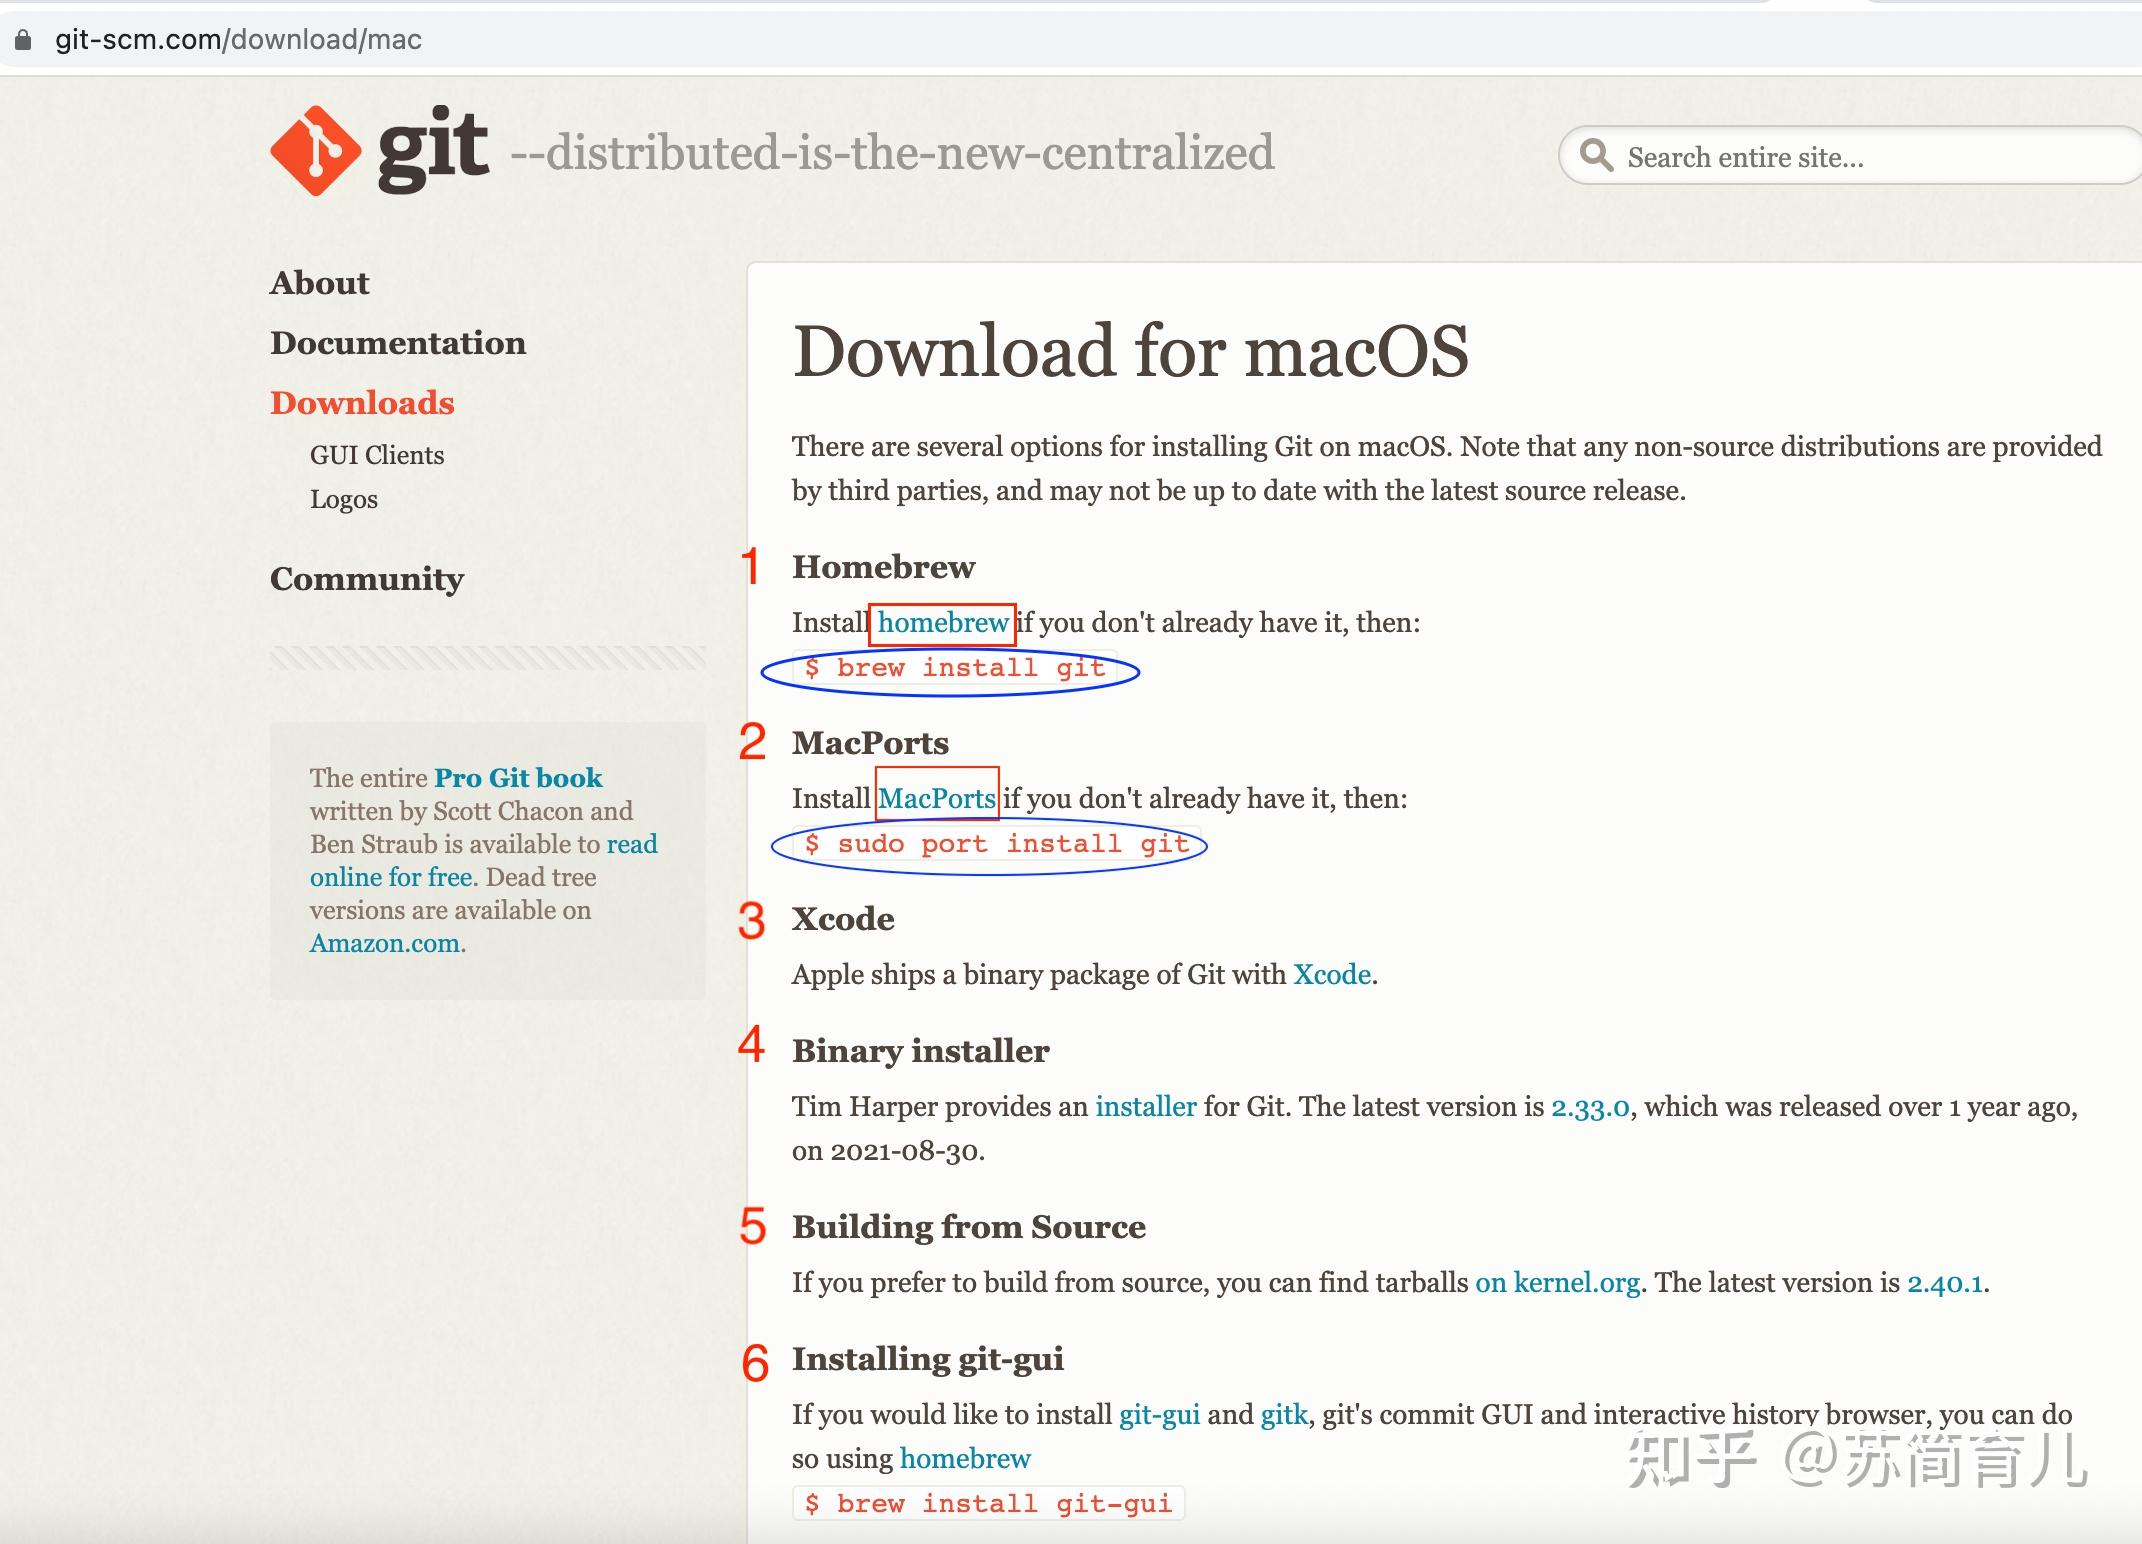The image size is (2142, 1544).
Task: Click the Xcode link
Action: coord(1331,974)
